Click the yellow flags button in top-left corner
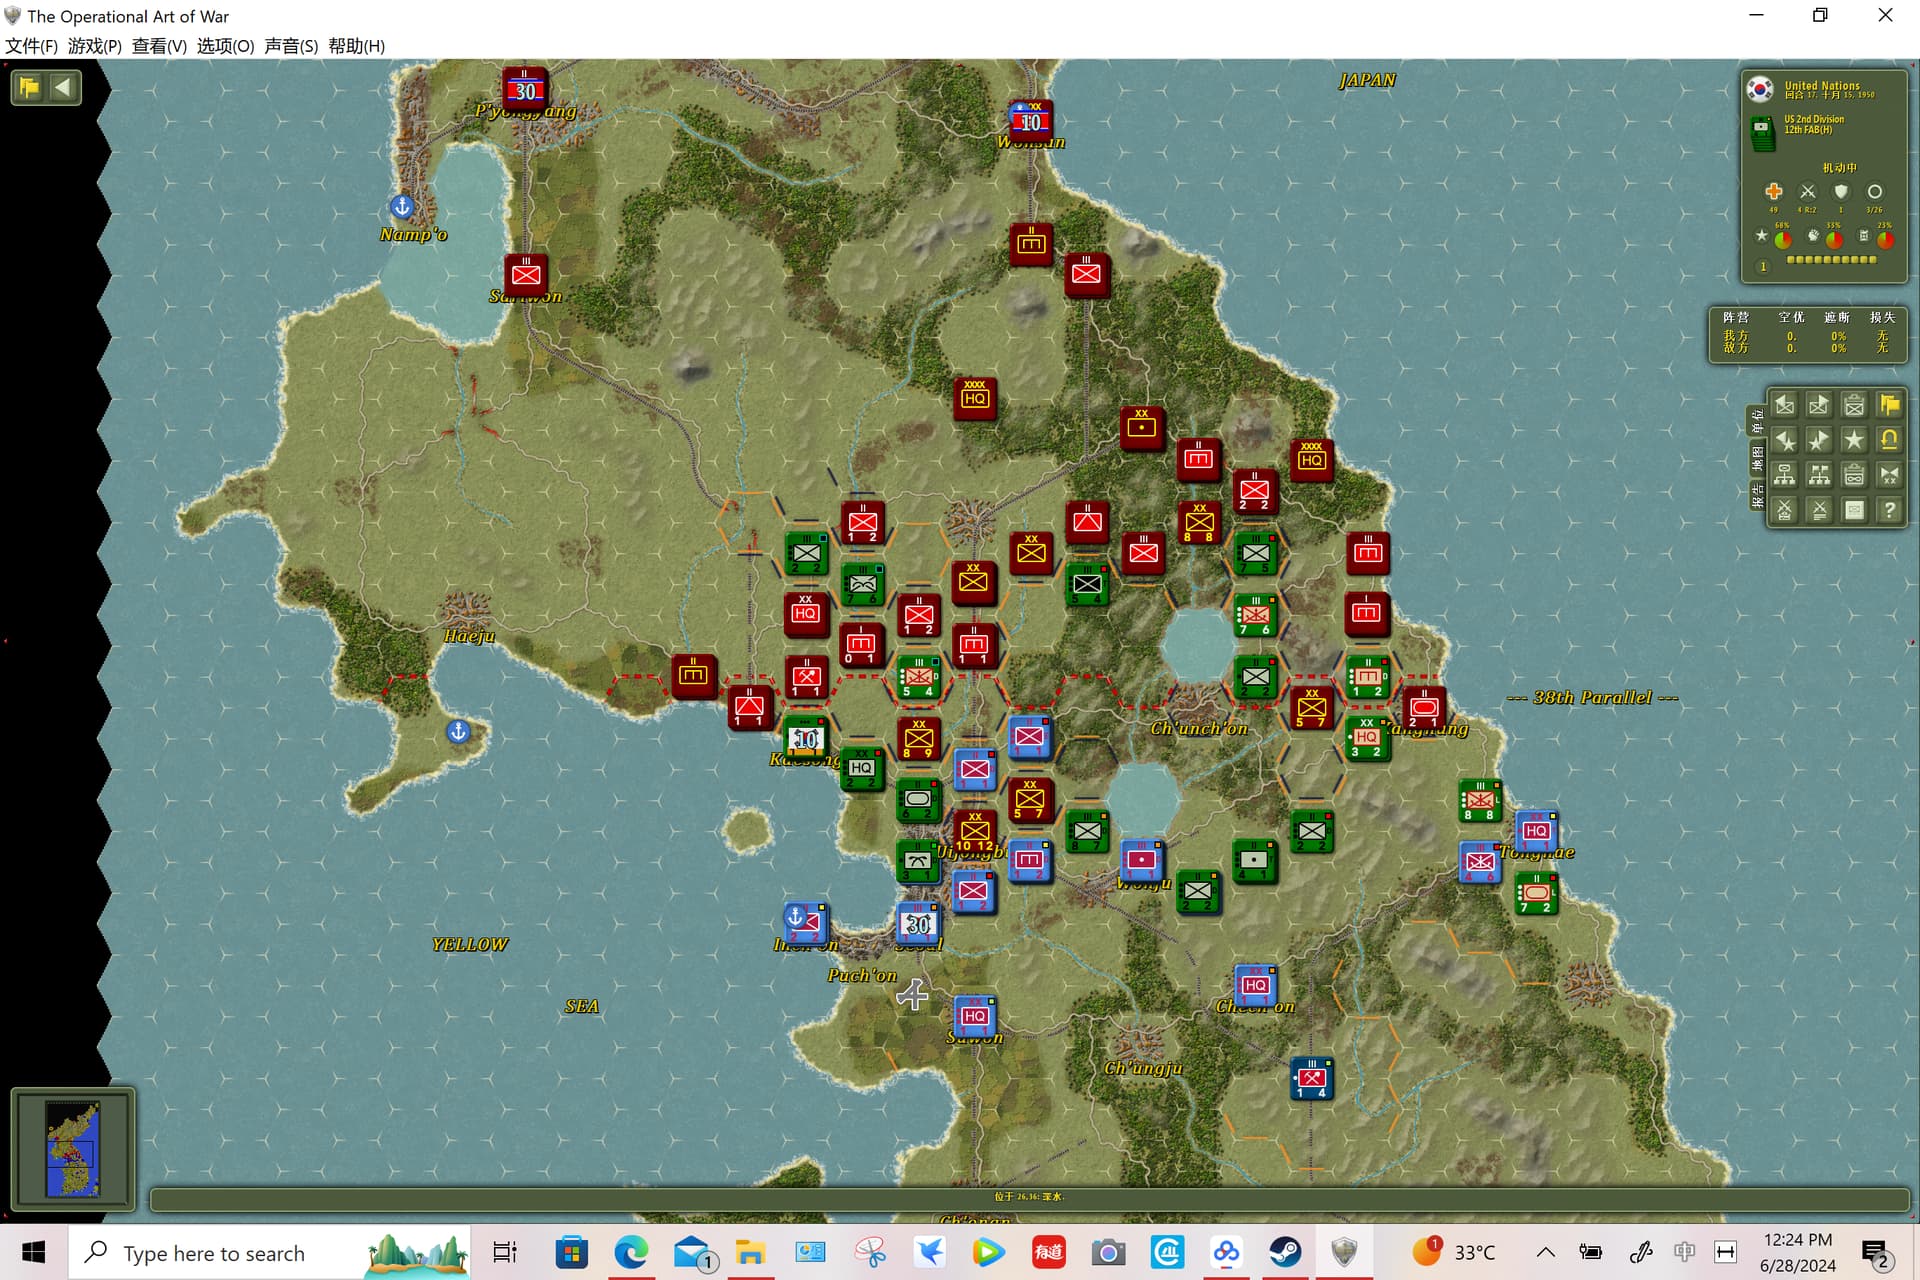This screenshot has width=1920, height=1280. coord(29,87)
